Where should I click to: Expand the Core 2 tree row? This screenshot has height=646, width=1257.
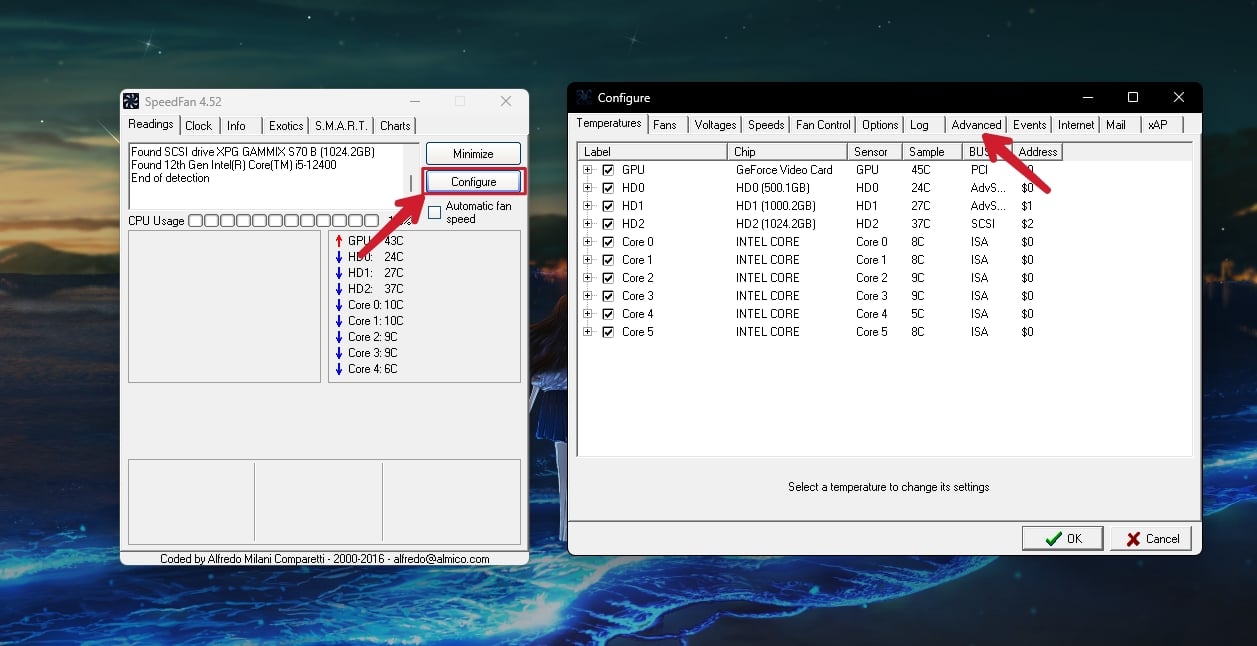(588, 278)
